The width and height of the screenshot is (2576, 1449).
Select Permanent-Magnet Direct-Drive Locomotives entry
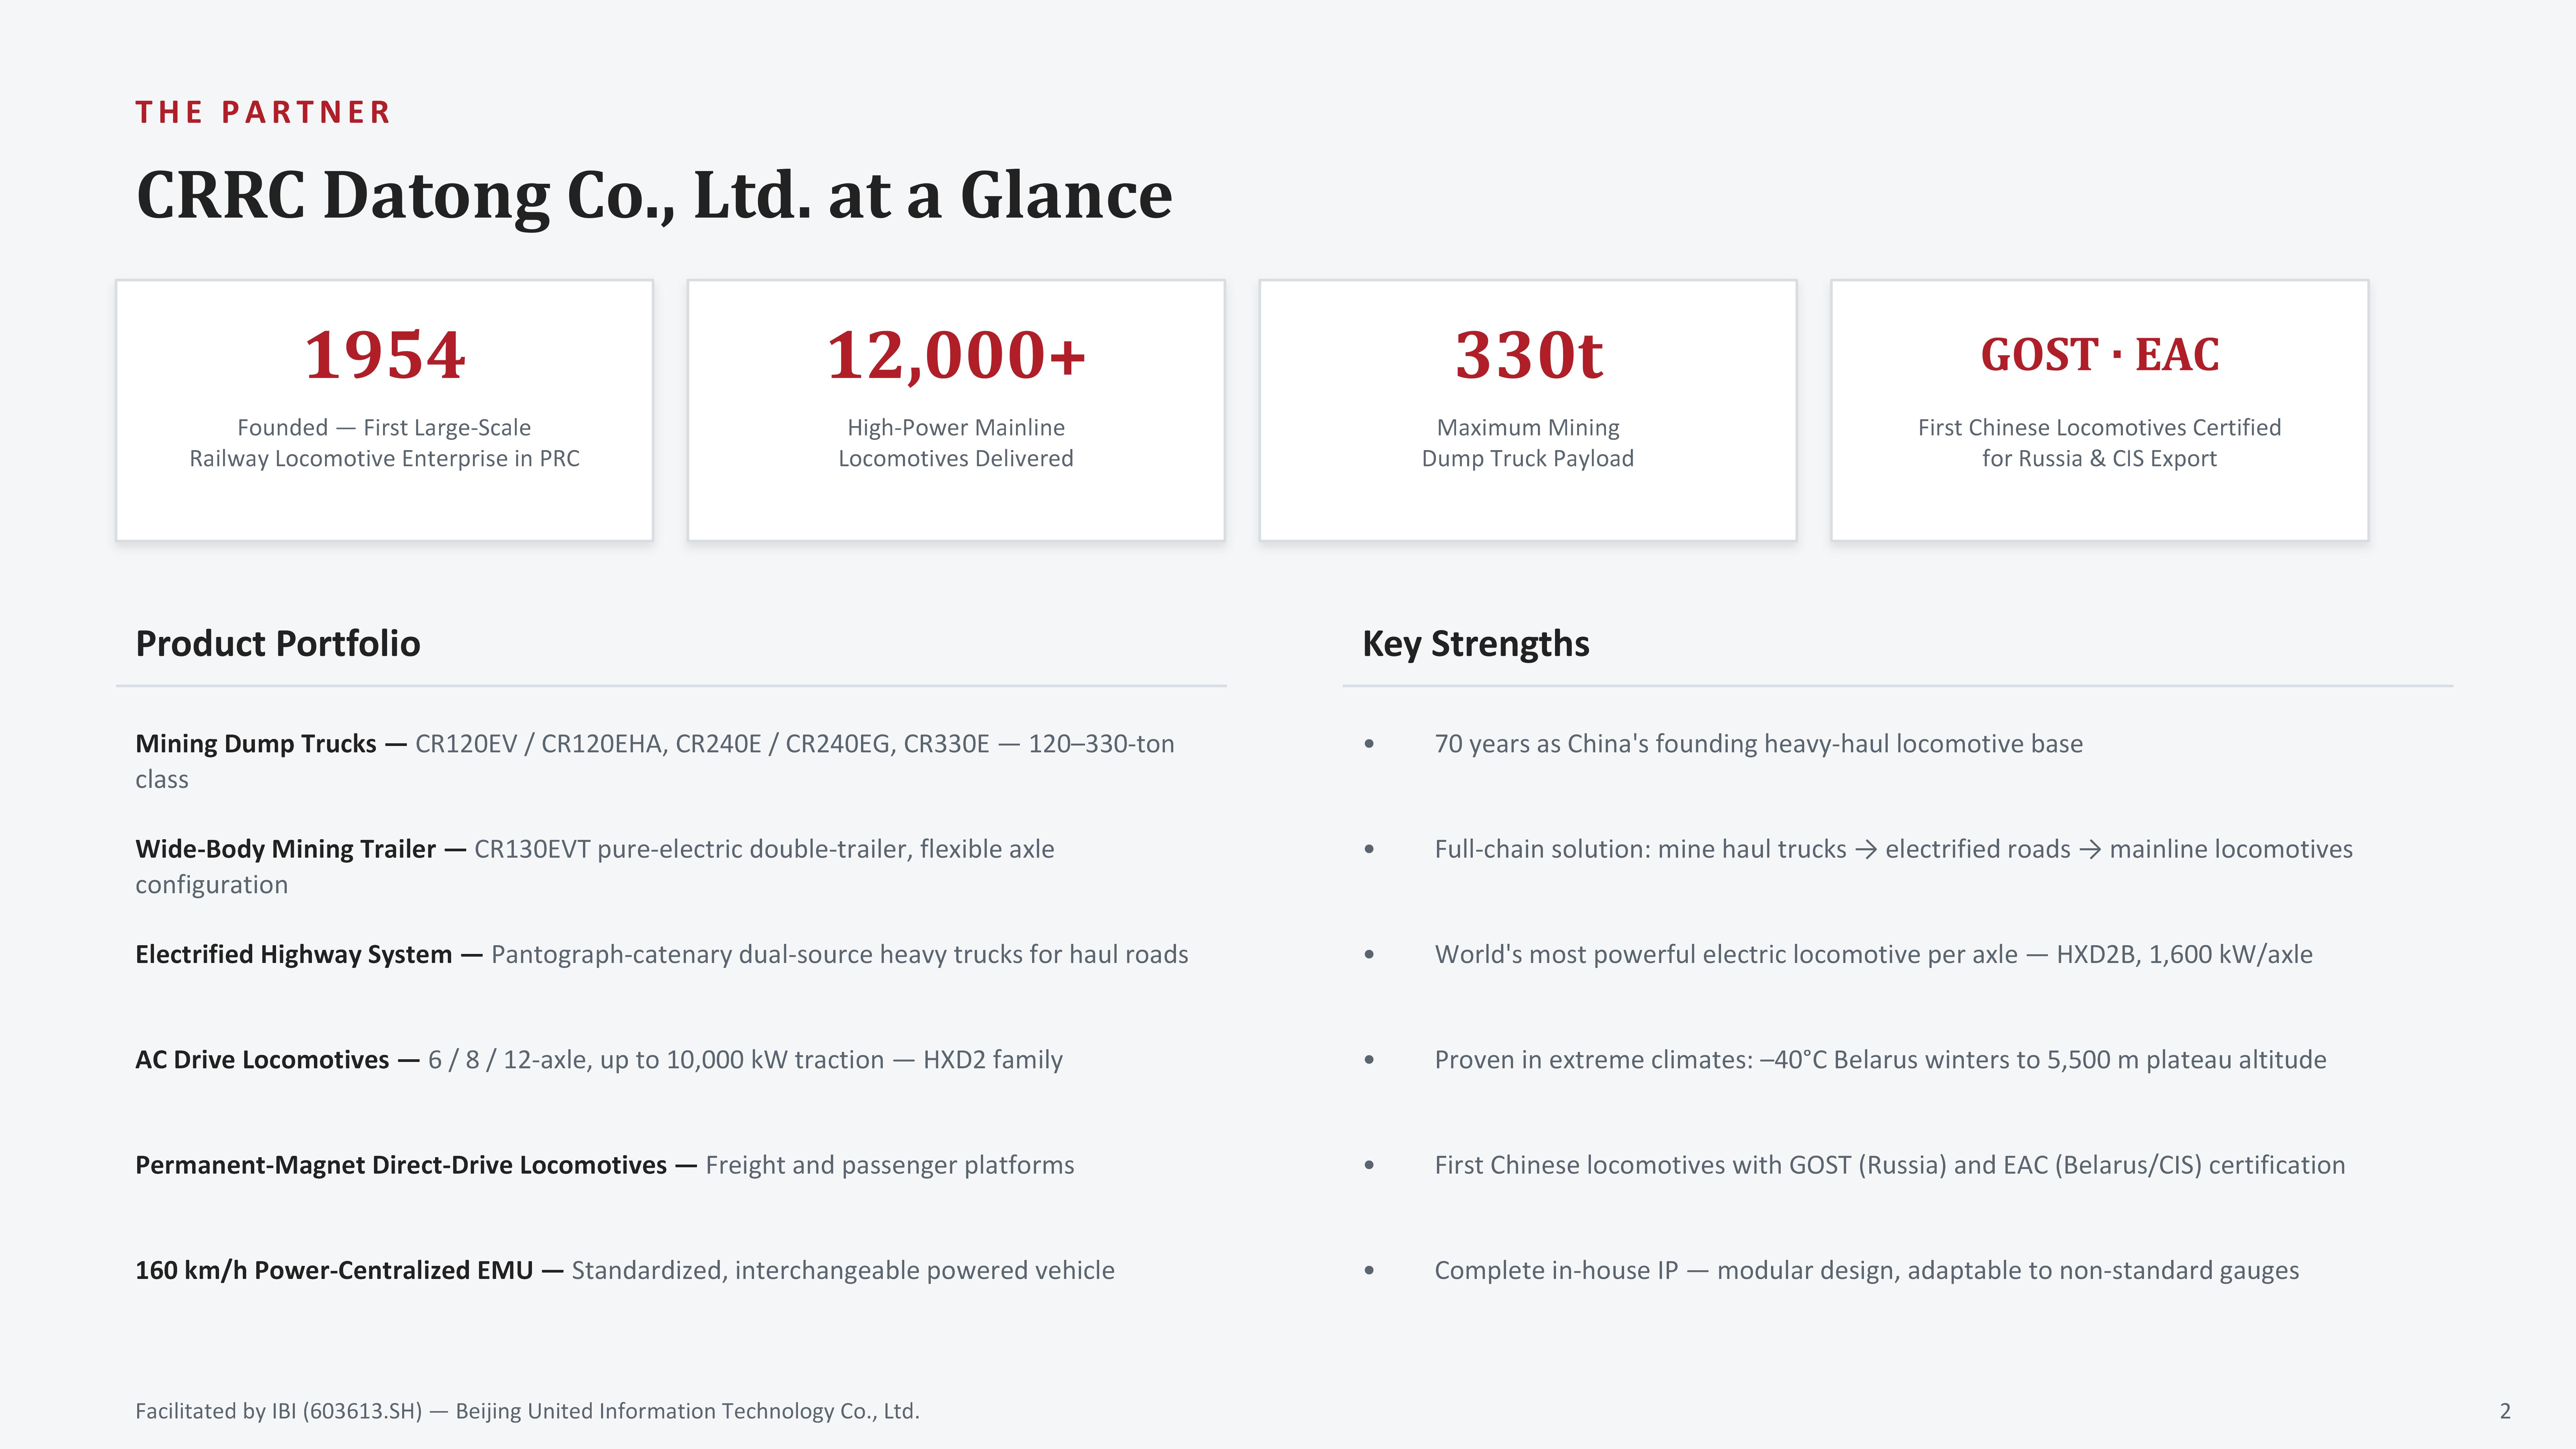605,1165
